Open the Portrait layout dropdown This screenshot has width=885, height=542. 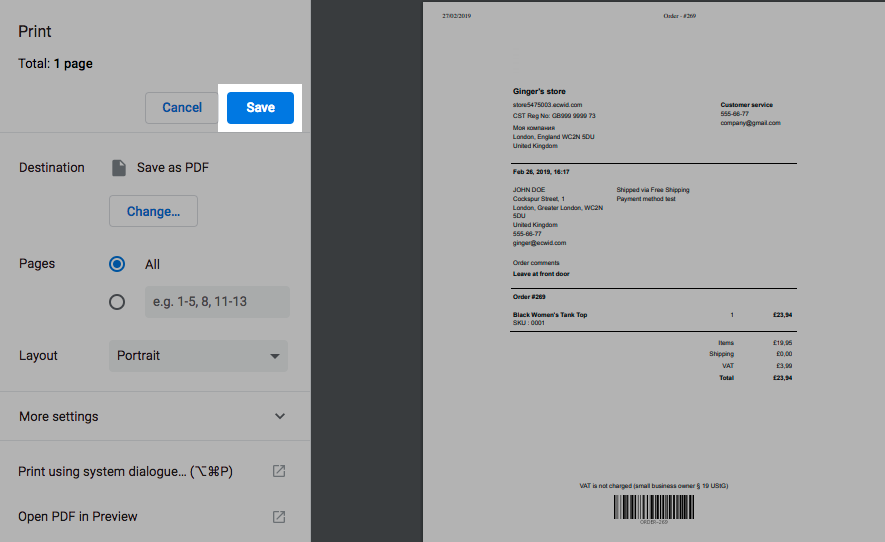click(x=198, y=356)
